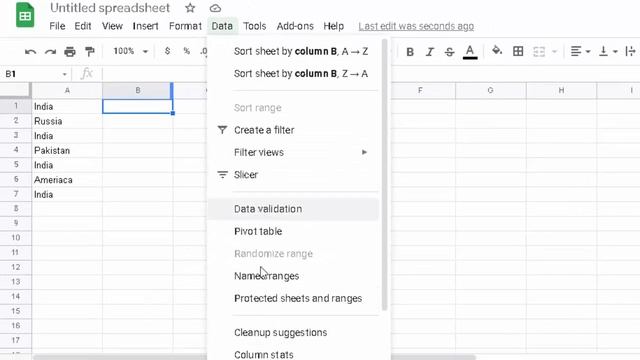The height and width of the screenshot is (360, 640).
Task: Open the Help menu
Action: click(x=333, y=26)
